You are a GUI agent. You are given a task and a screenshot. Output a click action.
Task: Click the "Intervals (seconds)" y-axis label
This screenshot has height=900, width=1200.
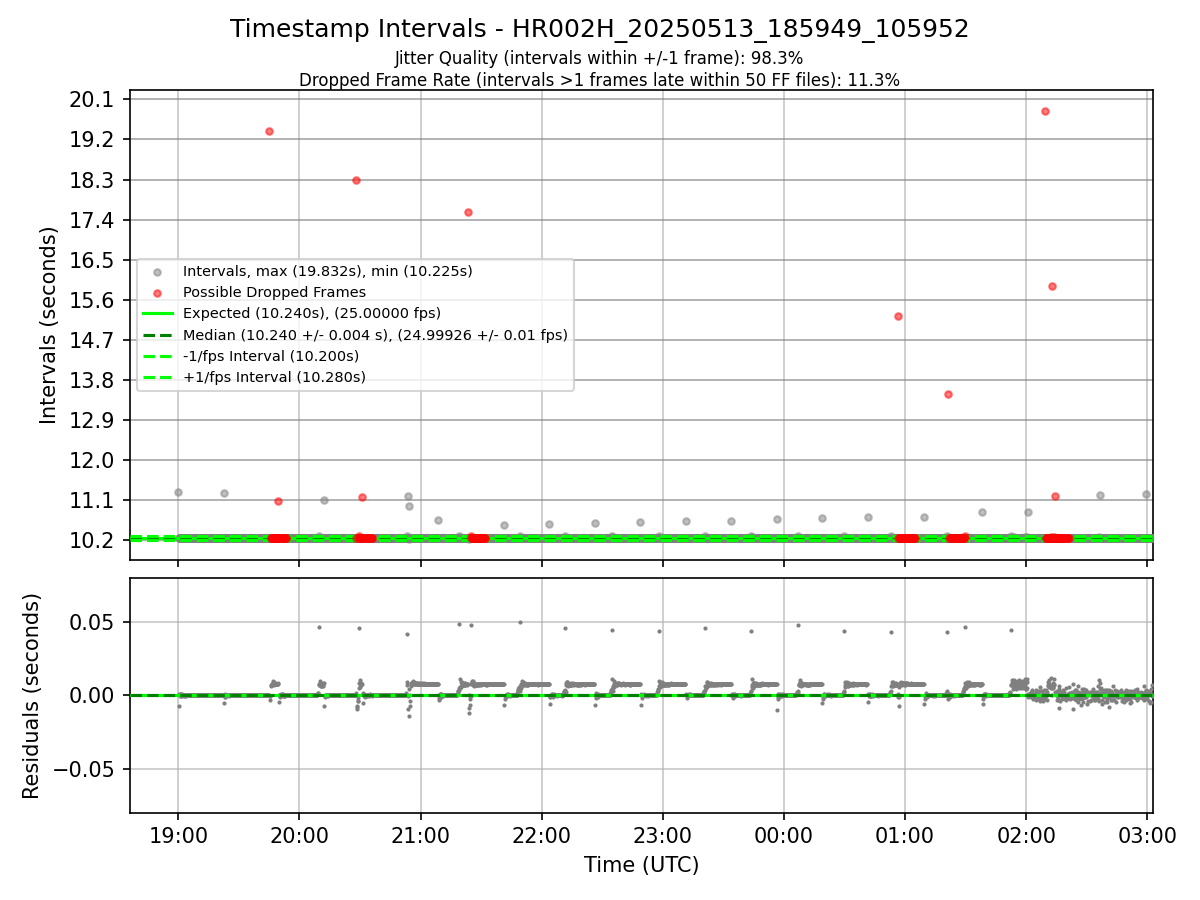pos(49,324)
